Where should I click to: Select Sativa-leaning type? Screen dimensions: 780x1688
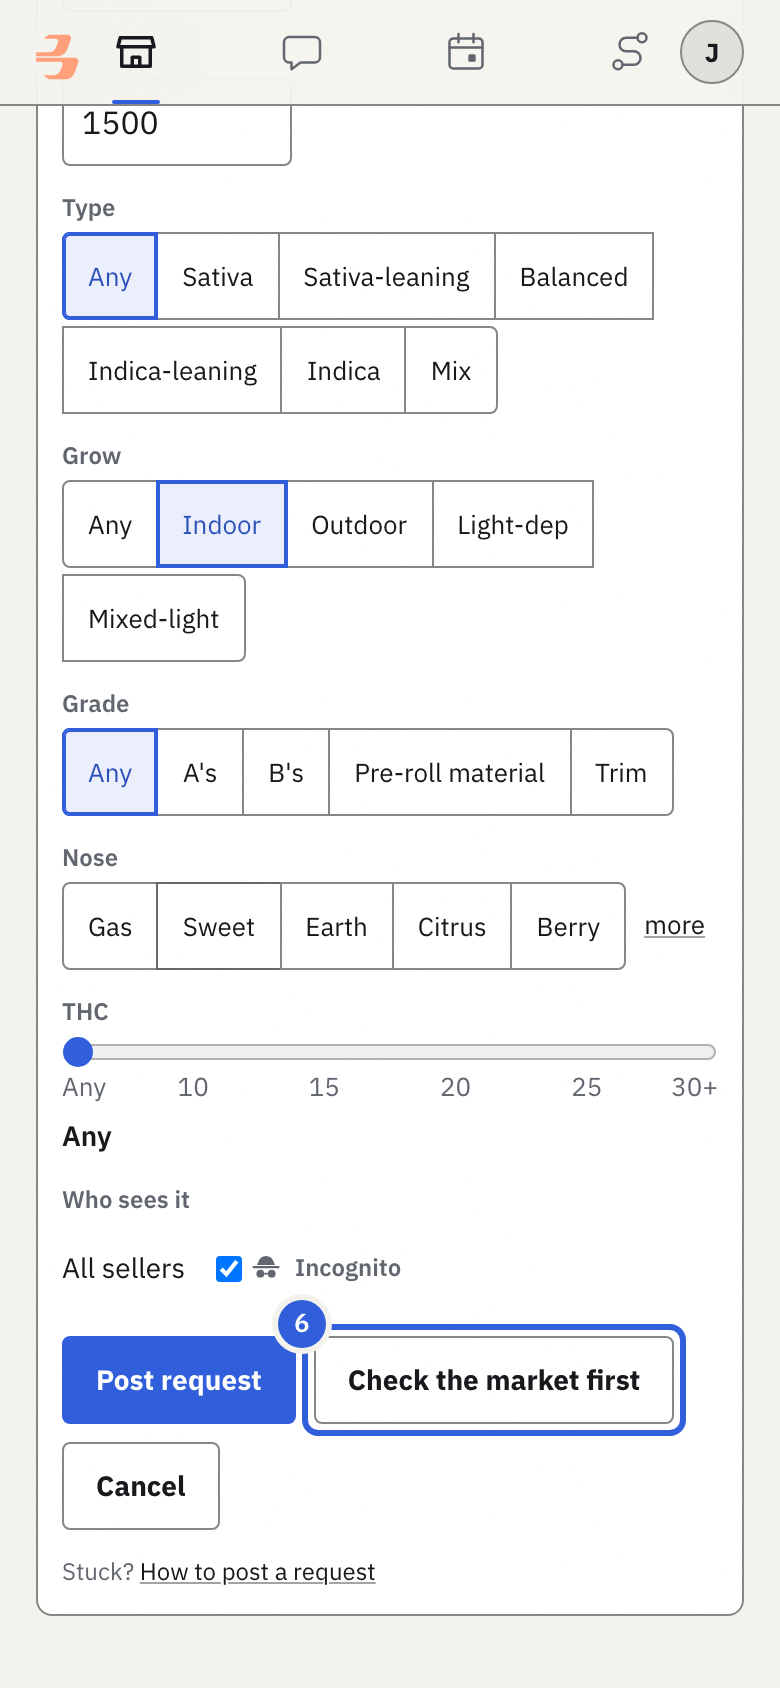tap(387, 277)
